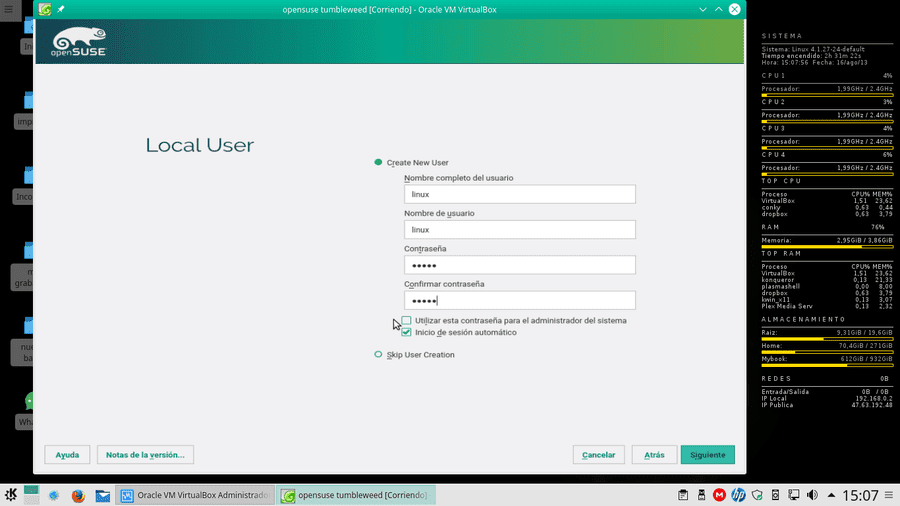Select Skip User Creation option
The image size is (900, 506).
(x=378, y=355)
